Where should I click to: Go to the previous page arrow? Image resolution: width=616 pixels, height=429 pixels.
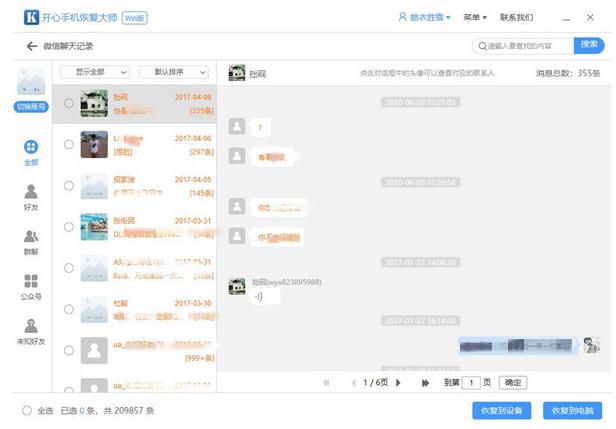click(354, 383)
